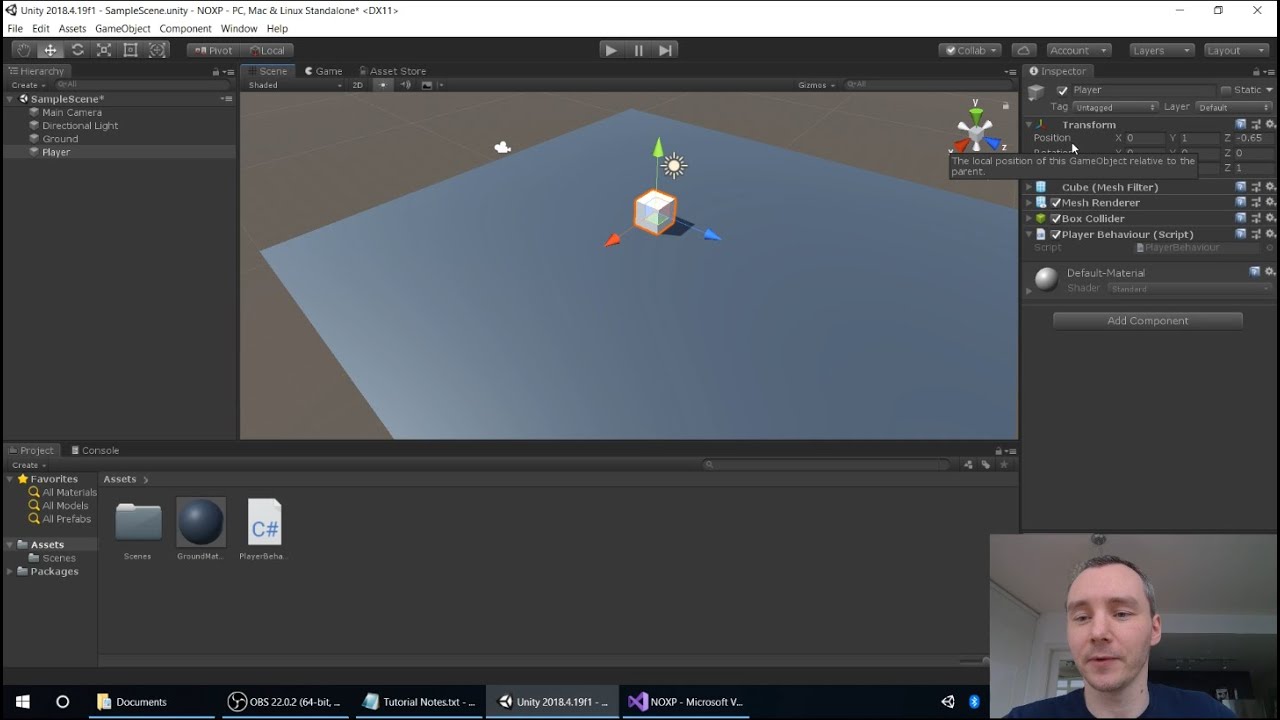
Task: Open the GameObject menu
Action: pyautogui.click(x=123, y=28)
